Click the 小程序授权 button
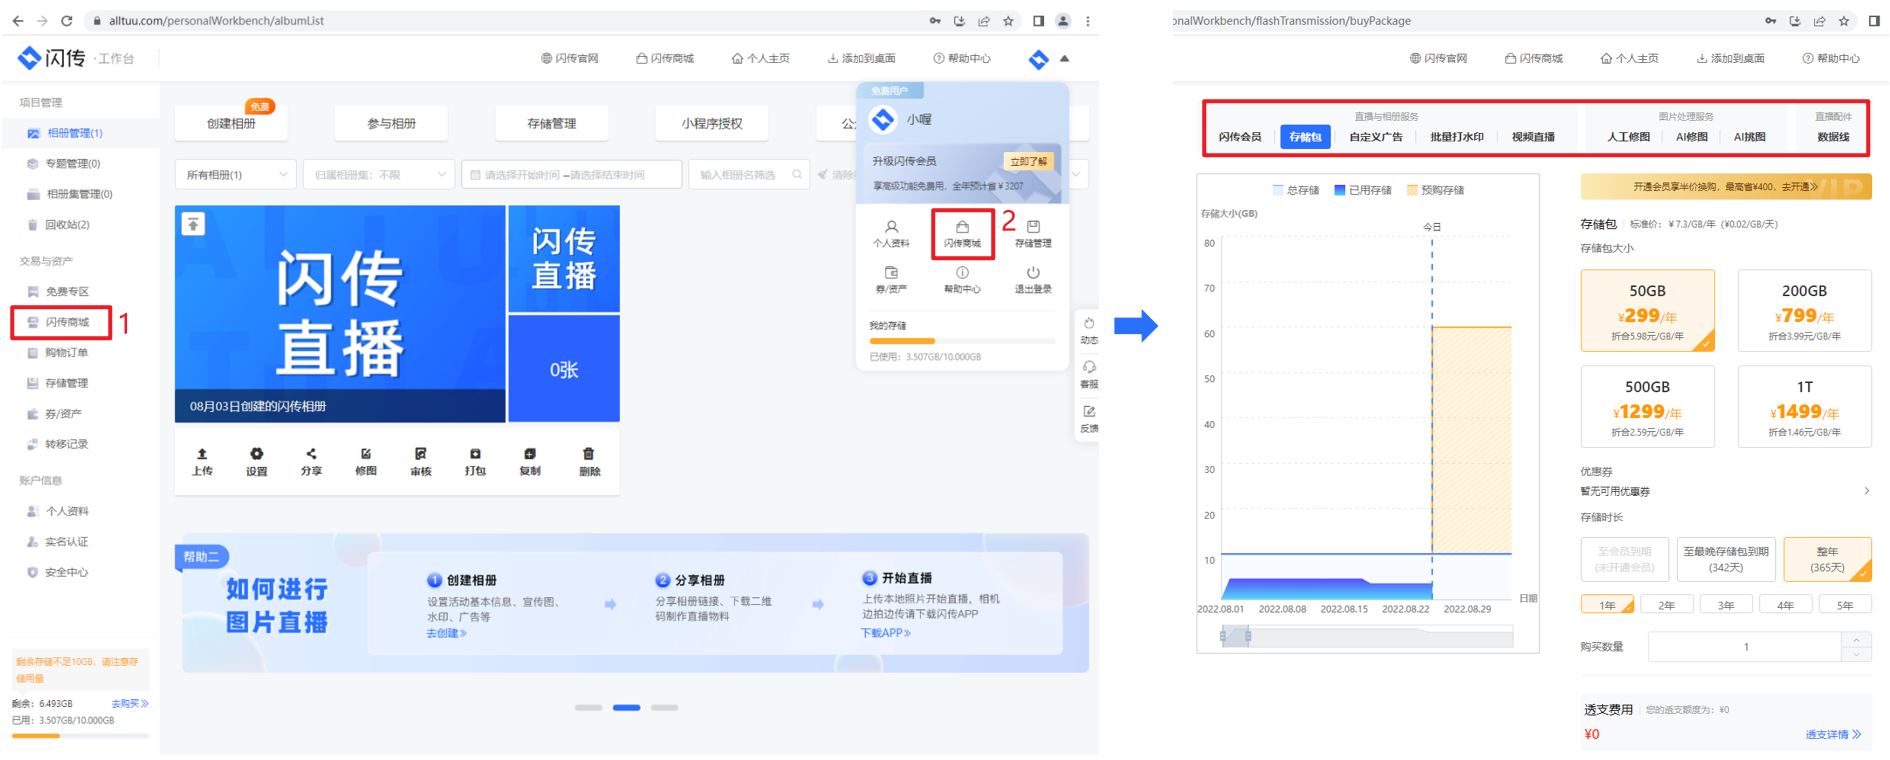 tap(711, 123)
